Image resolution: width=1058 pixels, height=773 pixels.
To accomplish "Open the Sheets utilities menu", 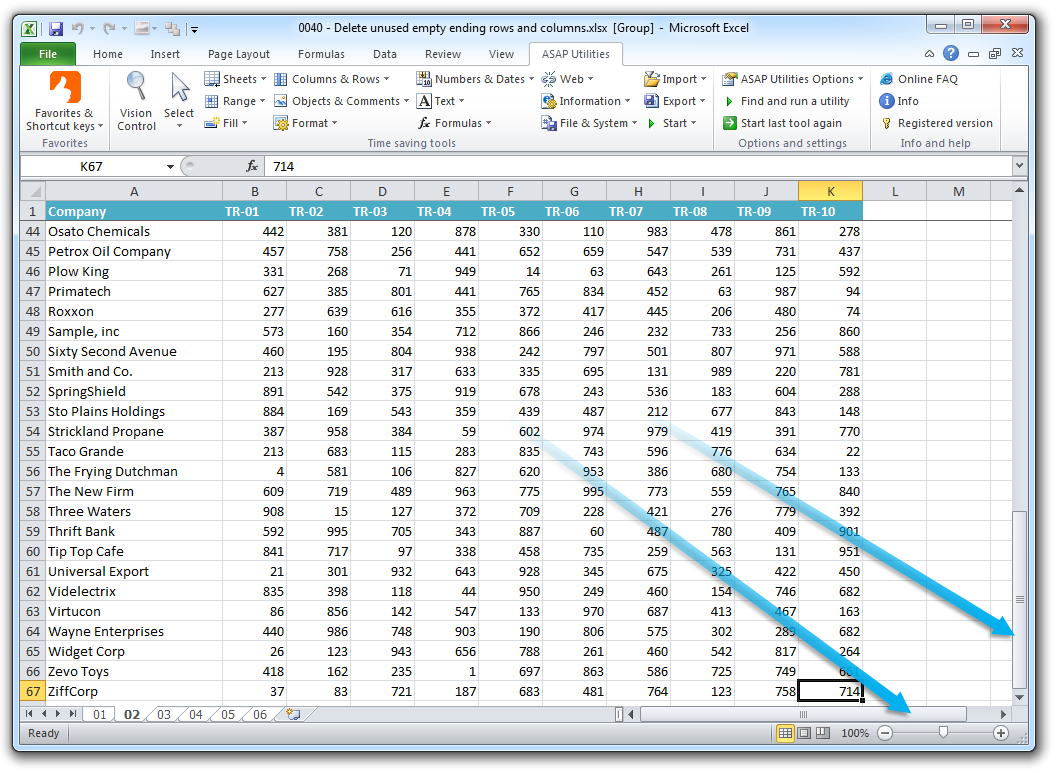I will [235, 79].
